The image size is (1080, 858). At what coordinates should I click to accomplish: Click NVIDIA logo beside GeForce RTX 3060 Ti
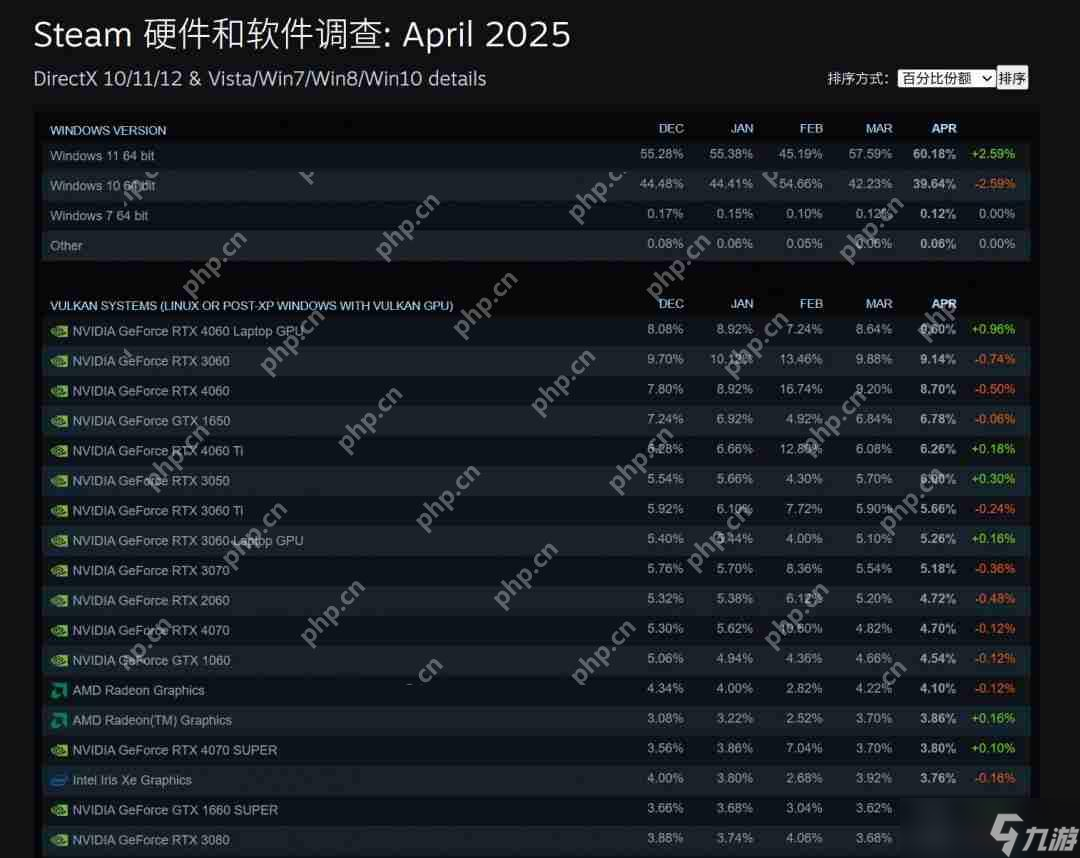59,511
